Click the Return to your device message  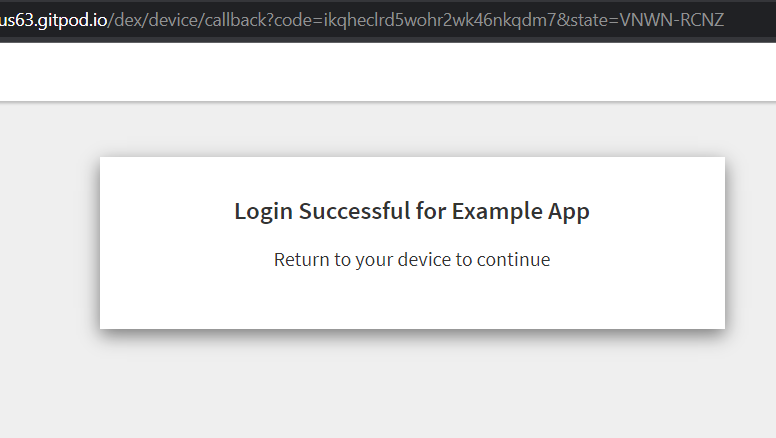pyautogui.click(x=412, y=260)
